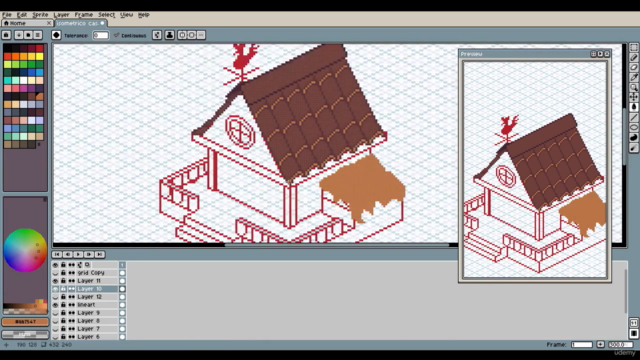Play animation in Preview window
Screen dimensions: 640x360
(600, 54)
